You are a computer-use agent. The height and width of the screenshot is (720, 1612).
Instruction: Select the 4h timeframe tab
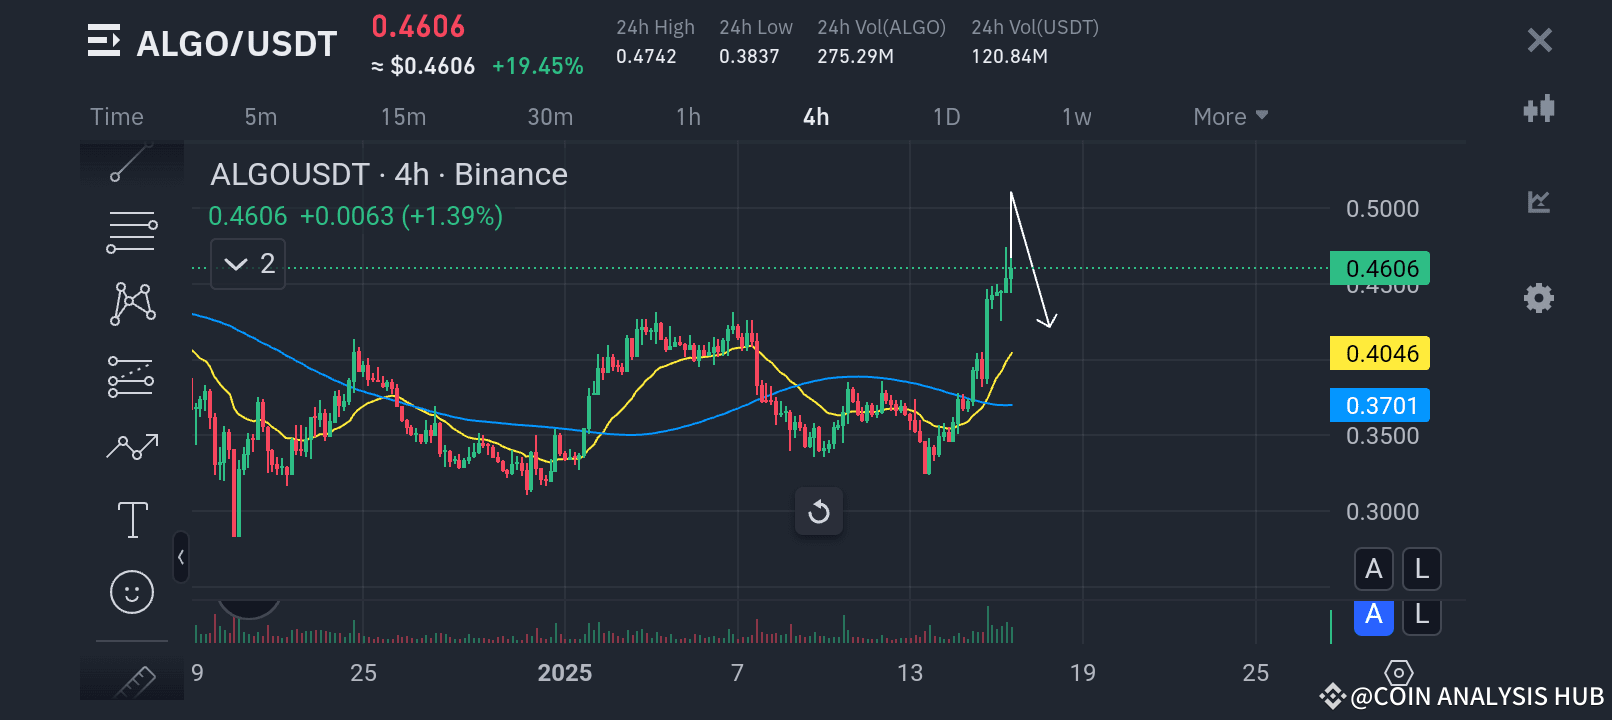pos(816,117)
